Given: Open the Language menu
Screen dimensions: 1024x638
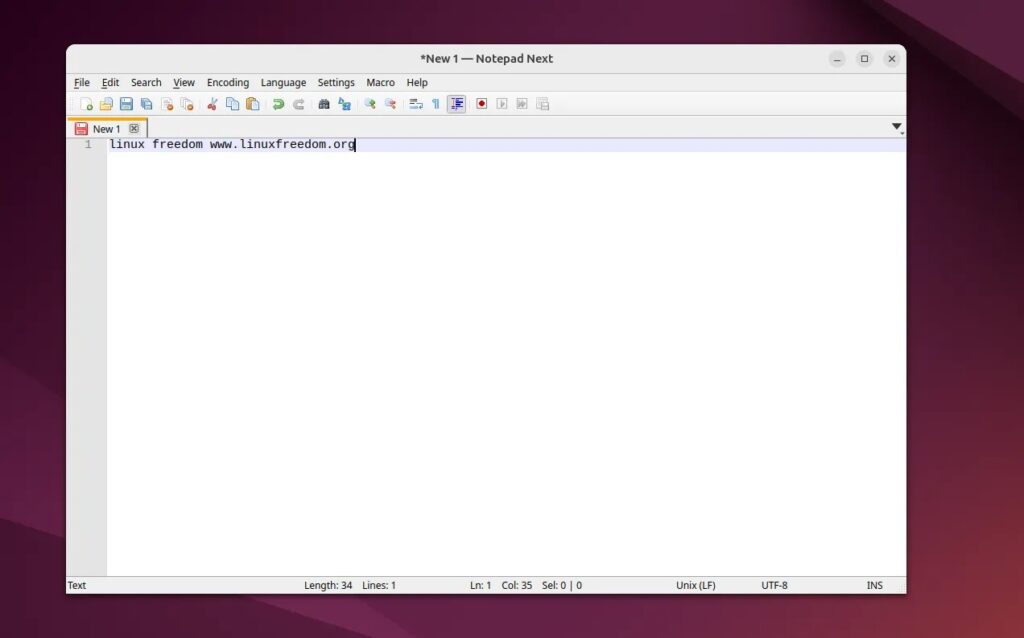Looking at the screenshot, I should point(283,83).
